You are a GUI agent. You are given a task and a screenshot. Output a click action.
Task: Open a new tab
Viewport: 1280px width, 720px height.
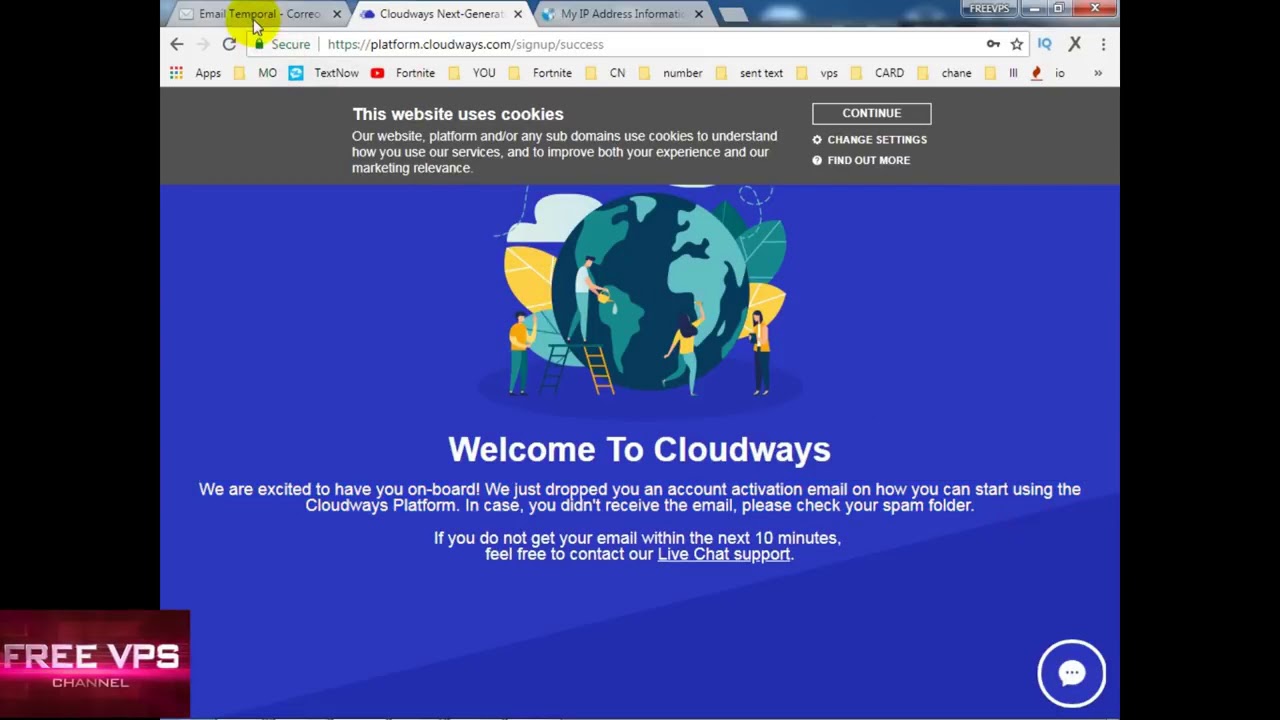pyautogui.click(x=733, y=14)
